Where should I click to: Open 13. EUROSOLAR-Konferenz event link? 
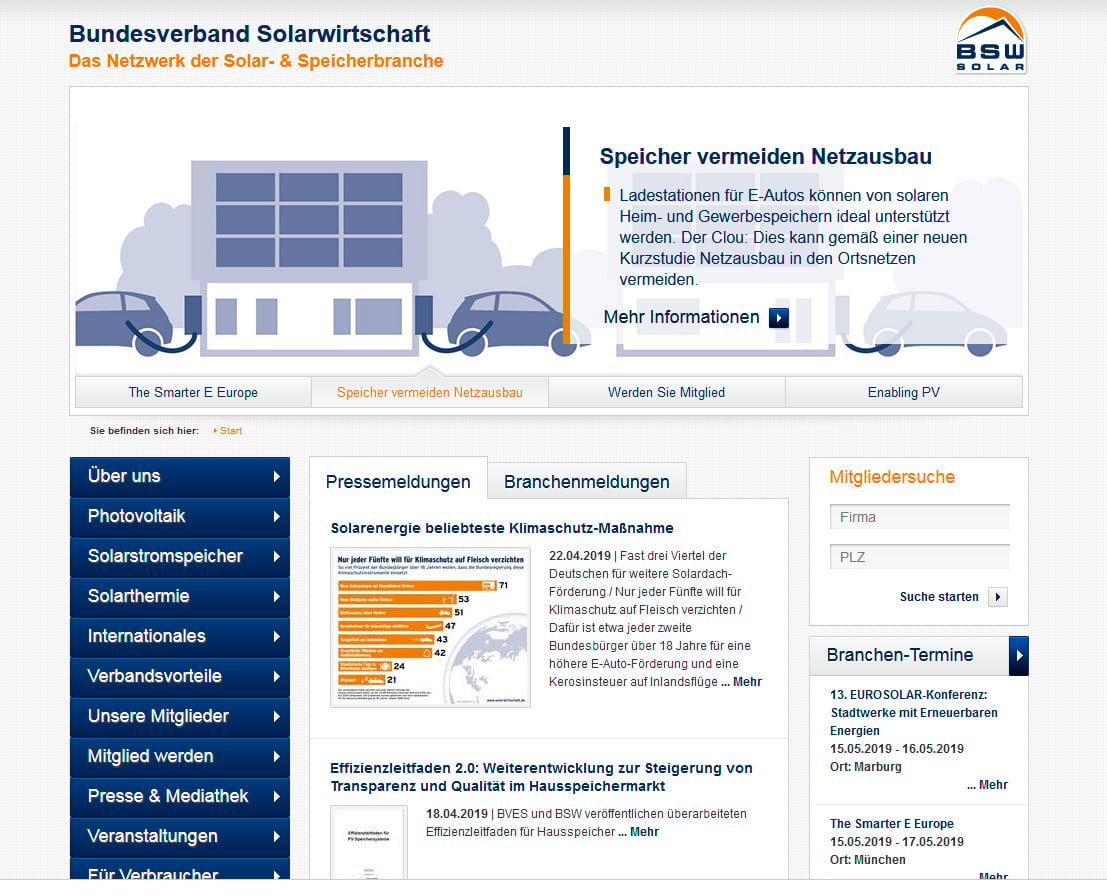click(x=914, y=712)
